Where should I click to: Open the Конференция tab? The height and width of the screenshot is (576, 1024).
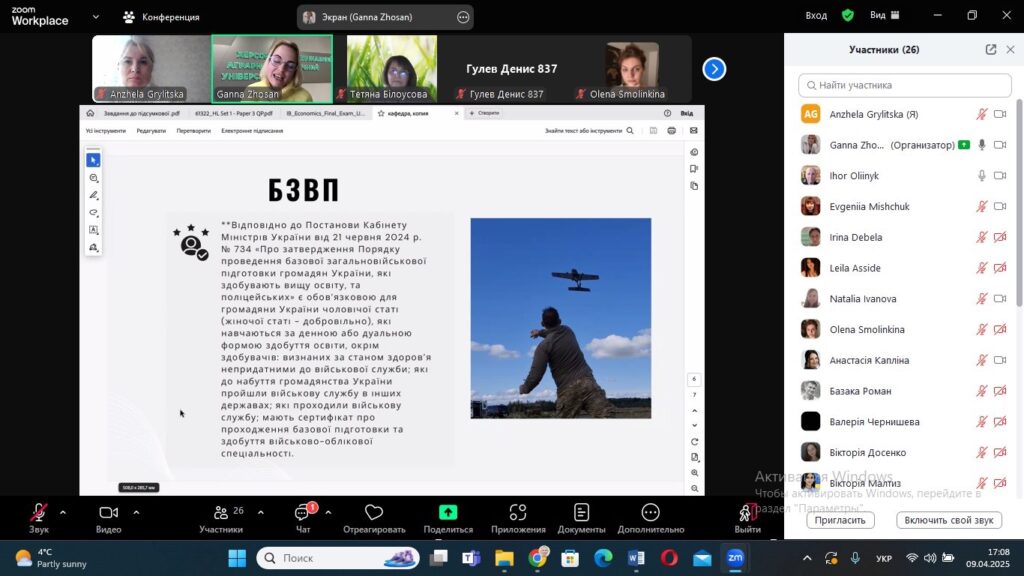point(161,17)
